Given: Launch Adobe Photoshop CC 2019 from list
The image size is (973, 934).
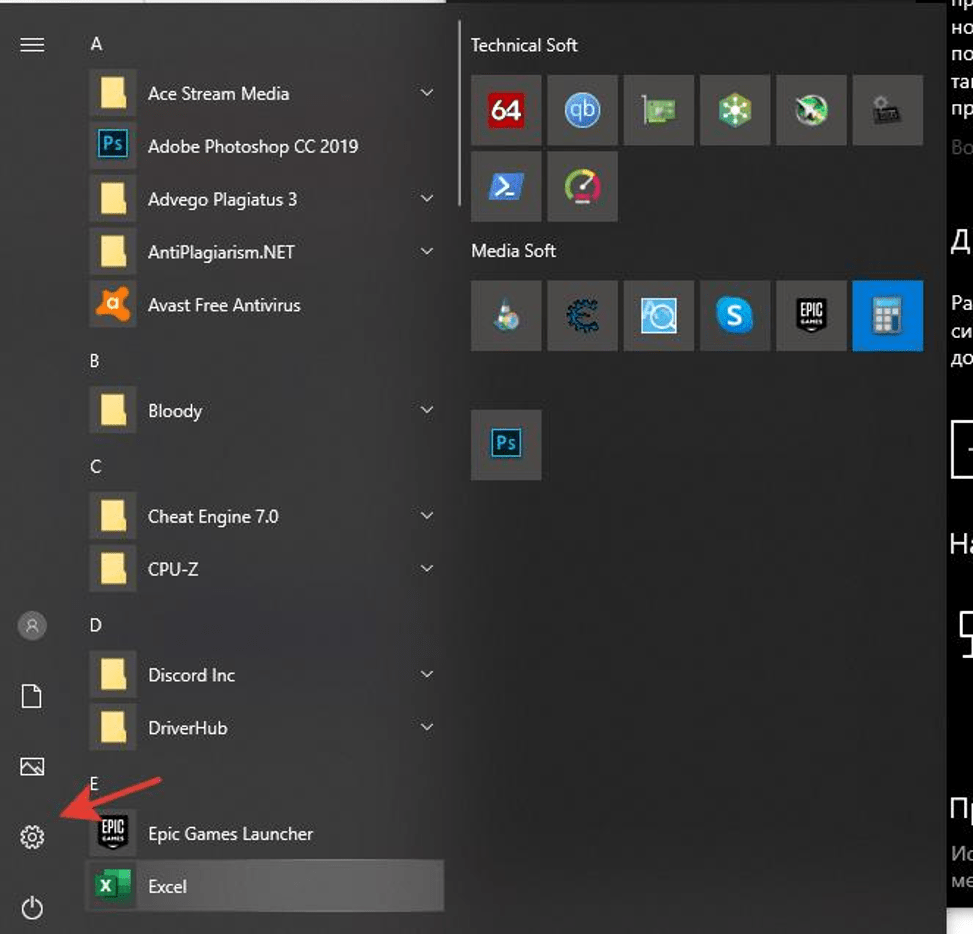Looking at the screenshot, I should coord(266,146).
